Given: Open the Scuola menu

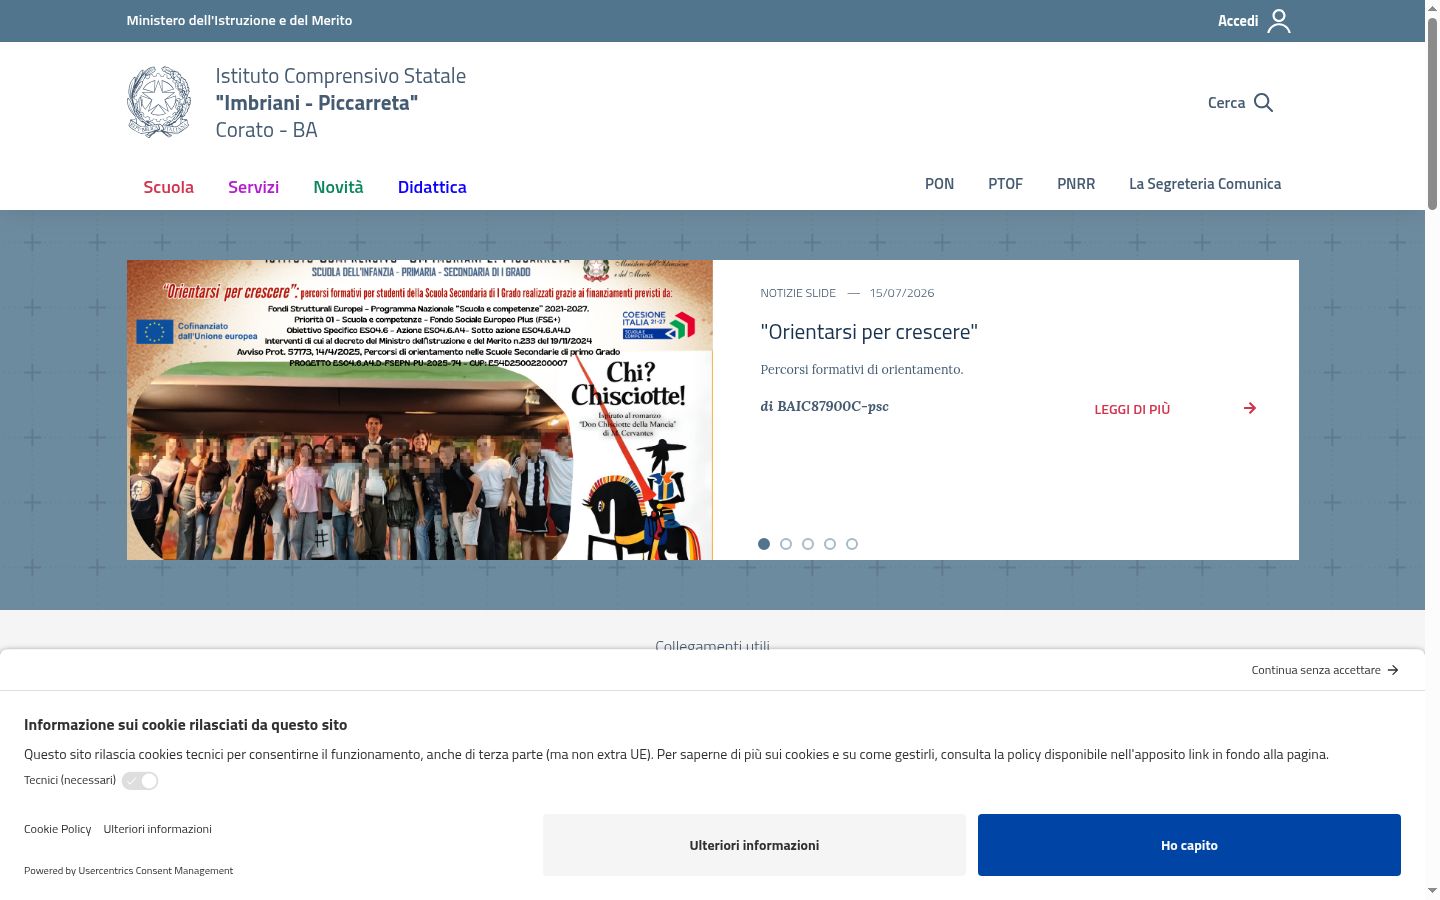Looking at the screenshot, I should tap(168, 187).
